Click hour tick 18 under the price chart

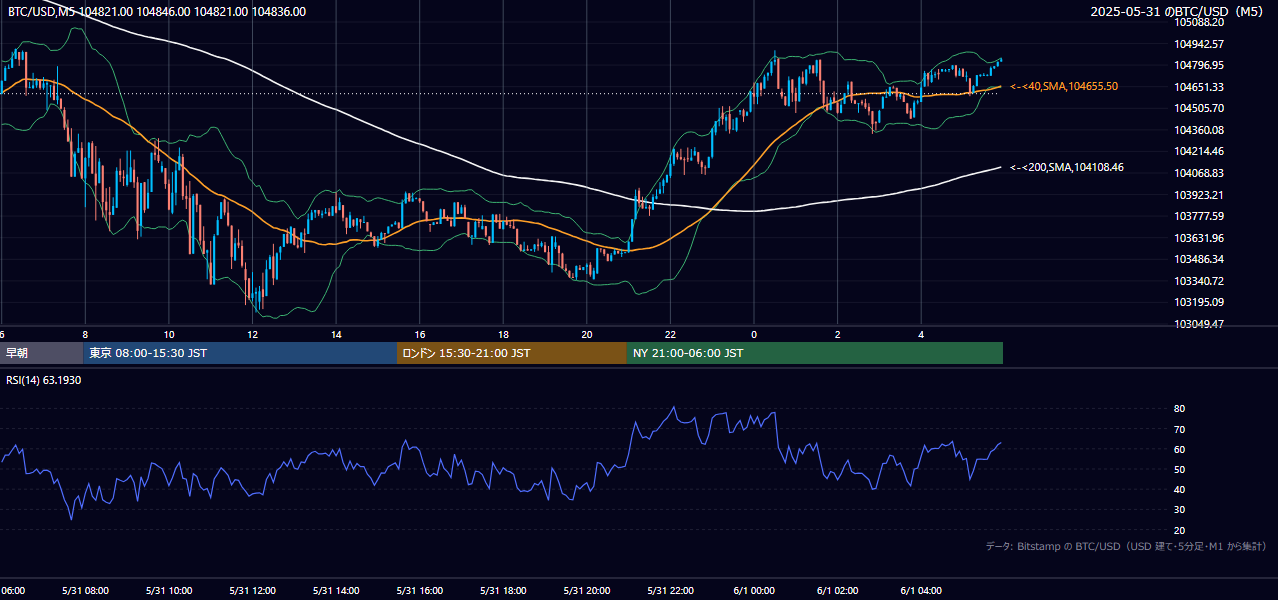pyautogui.click(x=503, y=334)
